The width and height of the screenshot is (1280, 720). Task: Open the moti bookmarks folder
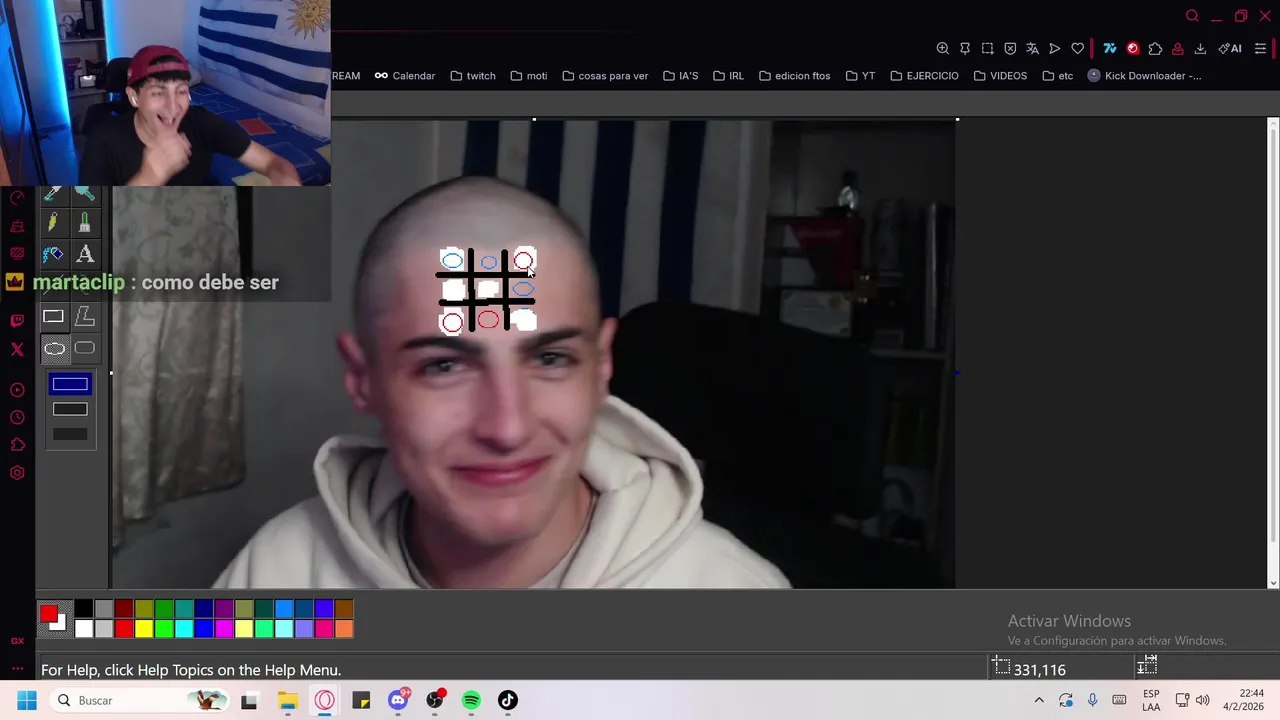[x=529, y=76]
